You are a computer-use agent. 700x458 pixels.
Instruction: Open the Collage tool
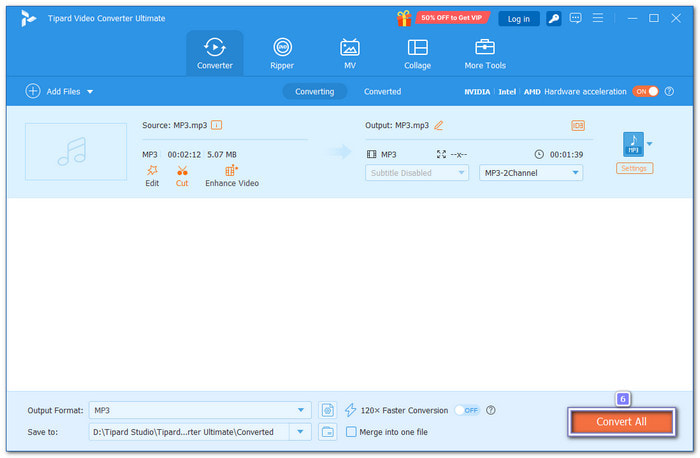tap(417, 53)
